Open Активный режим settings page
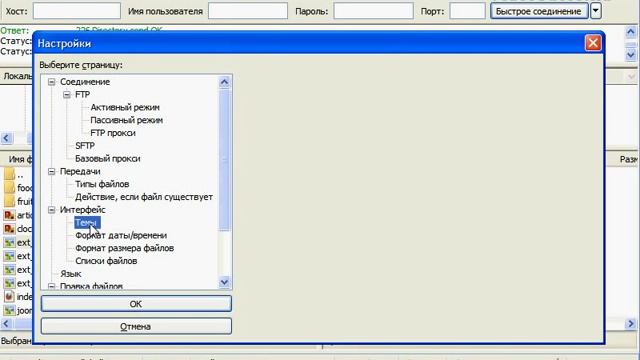This screenshot has width=640, height=360. point(125,107)
